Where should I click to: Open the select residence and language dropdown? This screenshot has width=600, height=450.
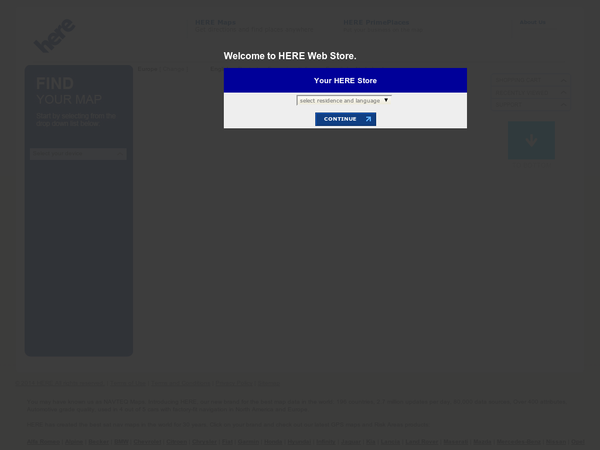click(x=344, y=100)
